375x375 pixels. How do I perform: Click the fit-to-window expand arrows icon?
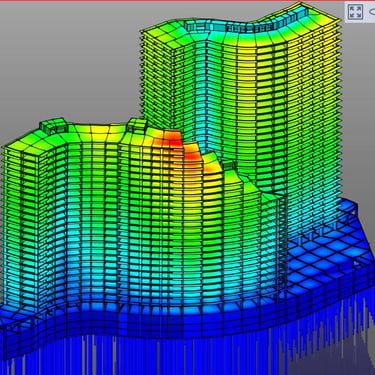click(355, 12)
